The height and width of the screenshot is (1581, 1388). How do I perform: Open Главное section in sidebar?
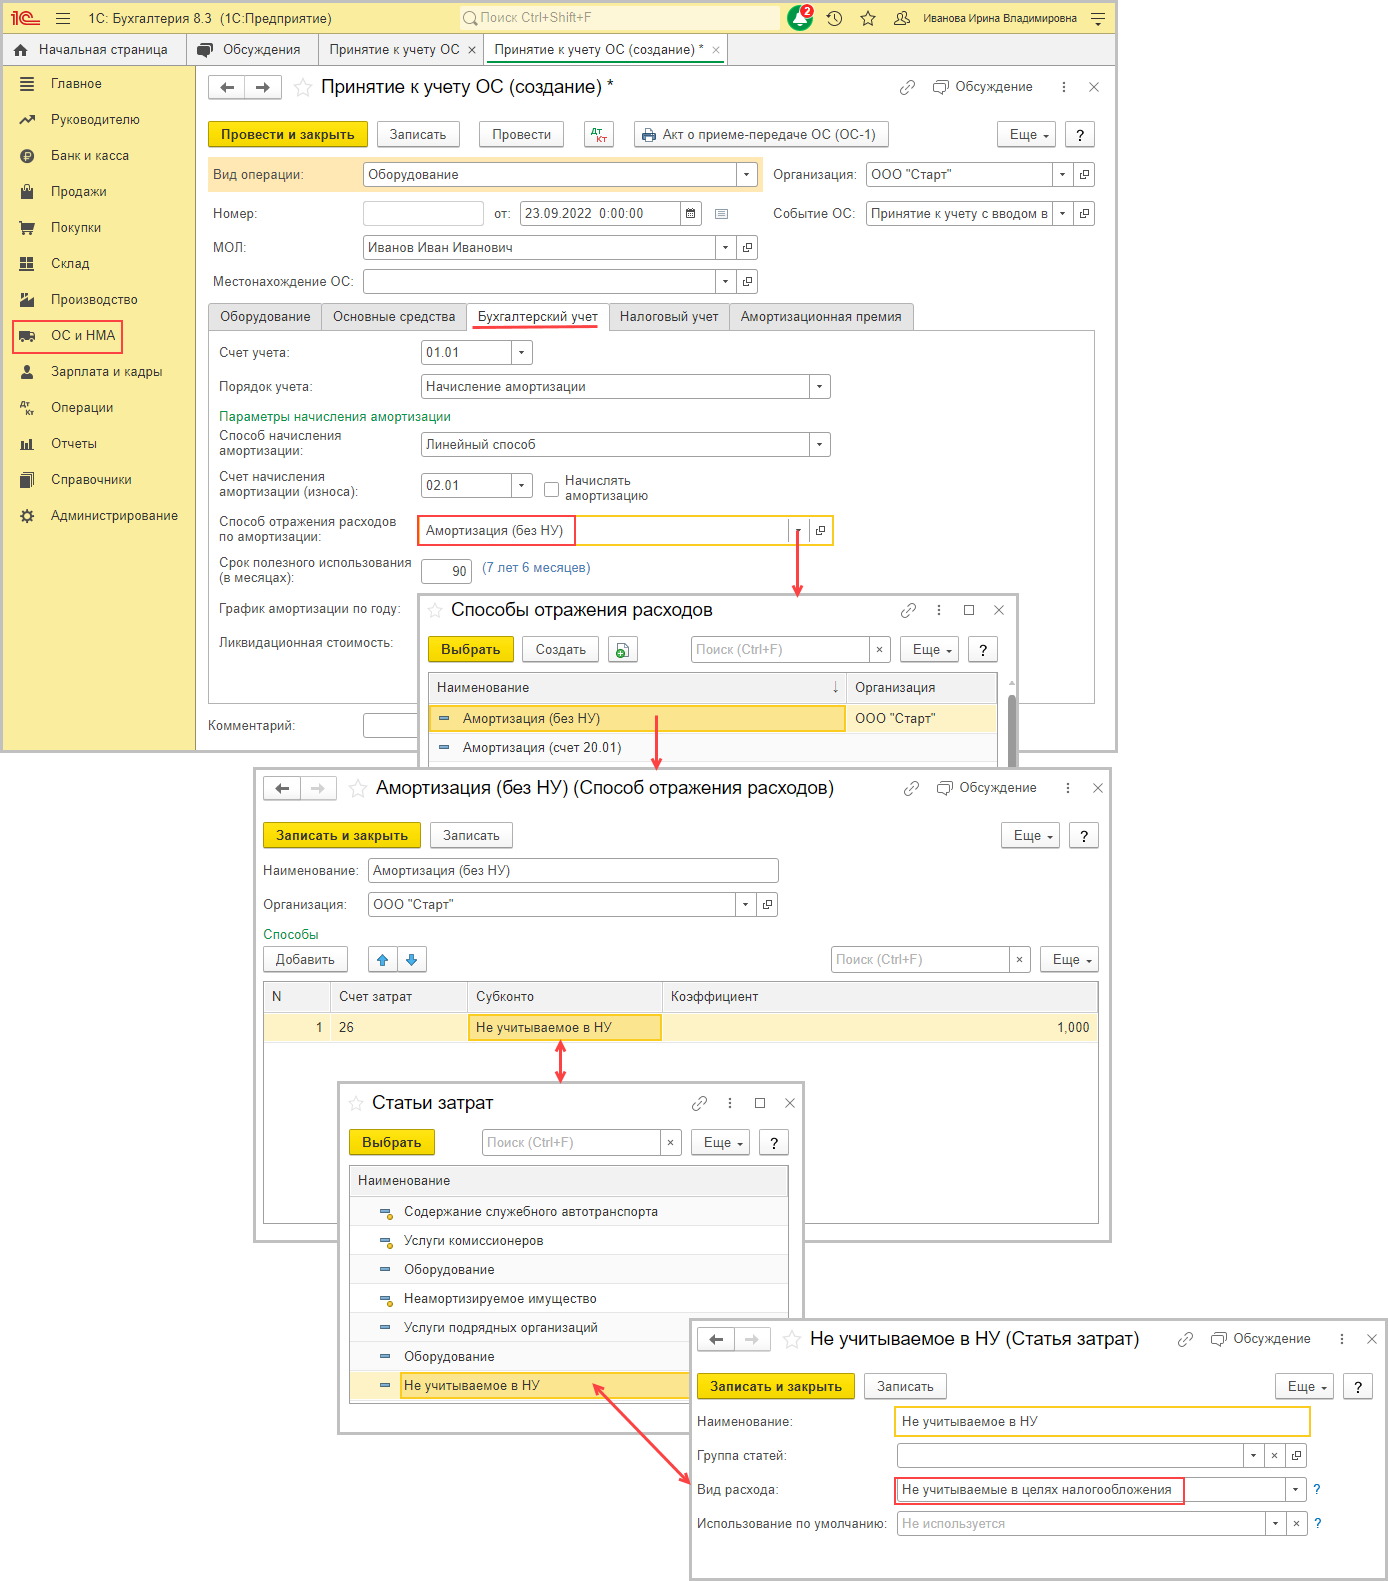[x=76, y=84]
